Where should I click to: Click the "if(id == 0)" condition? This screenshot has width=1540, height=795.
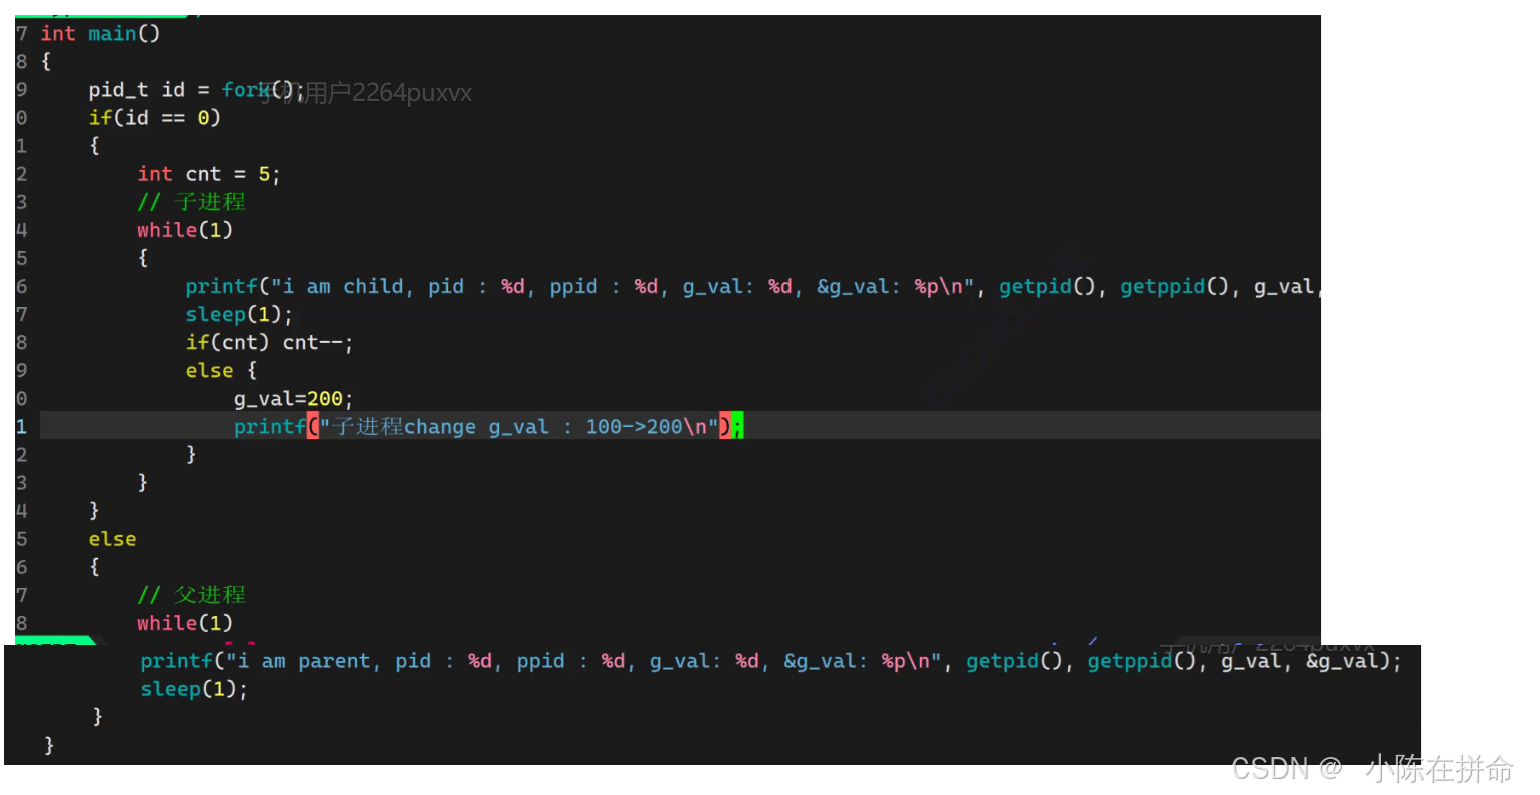(x=154, y=118)
